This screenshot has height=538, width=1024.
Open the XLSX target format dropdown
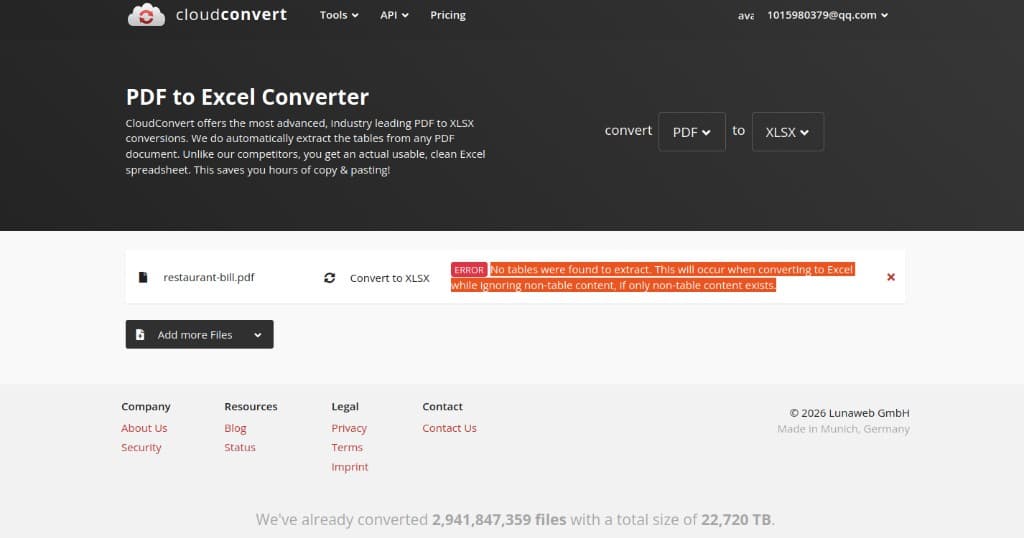(788, 132)
